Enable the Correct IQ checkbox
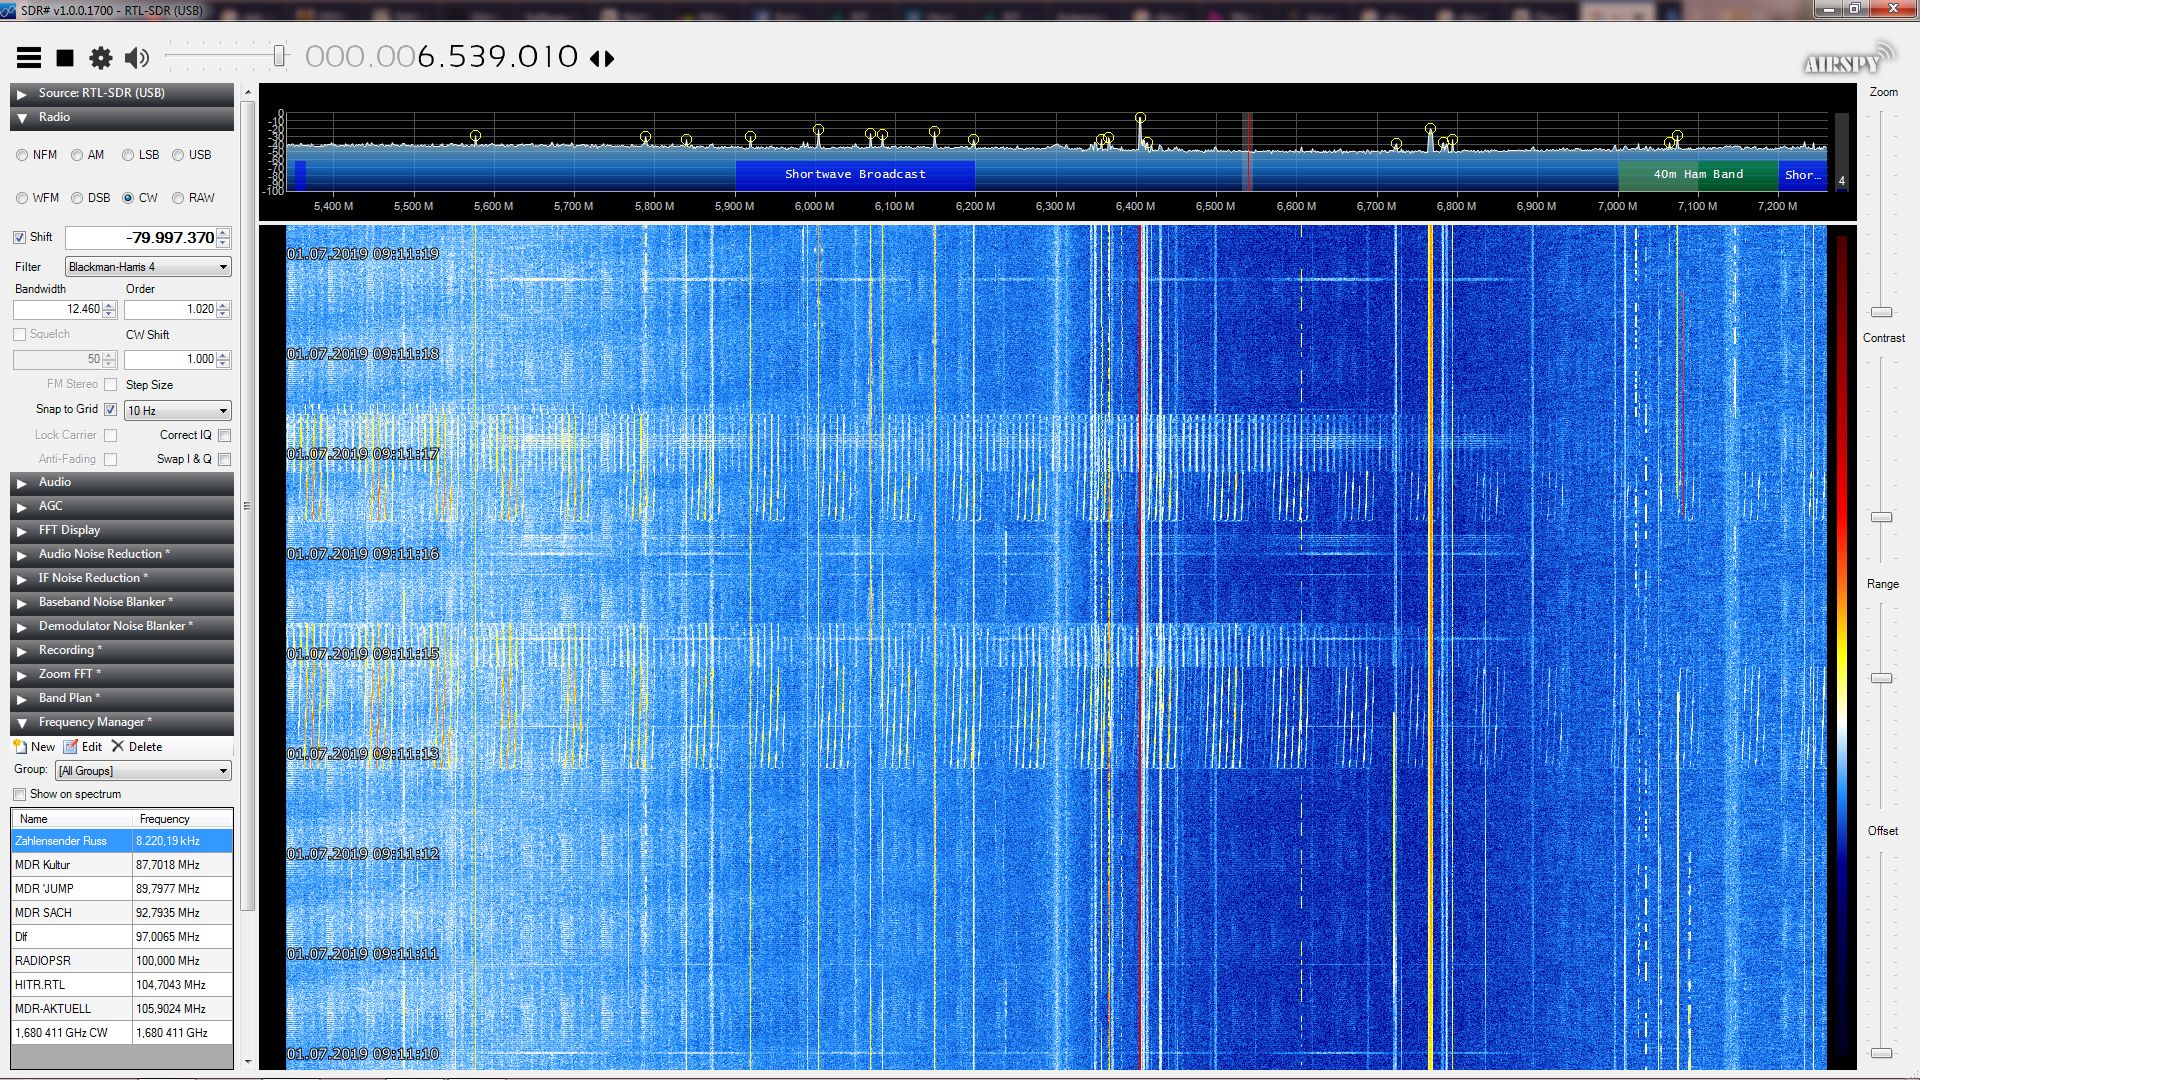 (224, 435)
